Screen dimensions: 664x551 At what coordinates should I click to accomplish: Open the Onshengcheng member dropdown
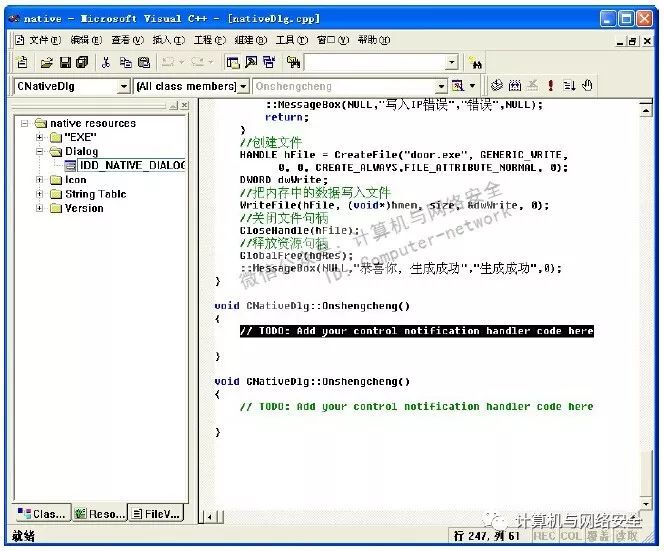441,86
